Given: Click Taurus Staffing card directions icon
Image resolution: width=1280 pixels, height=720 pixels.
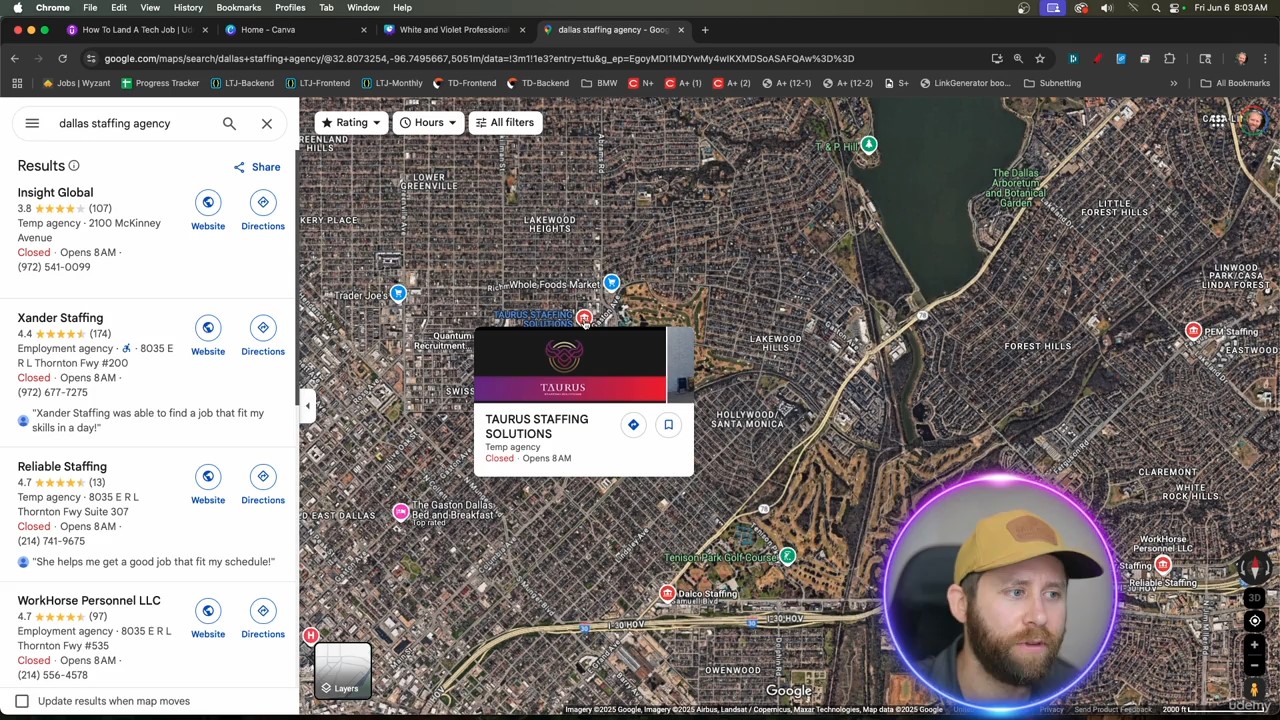Looking at the screenshot, I should [633, 425].
